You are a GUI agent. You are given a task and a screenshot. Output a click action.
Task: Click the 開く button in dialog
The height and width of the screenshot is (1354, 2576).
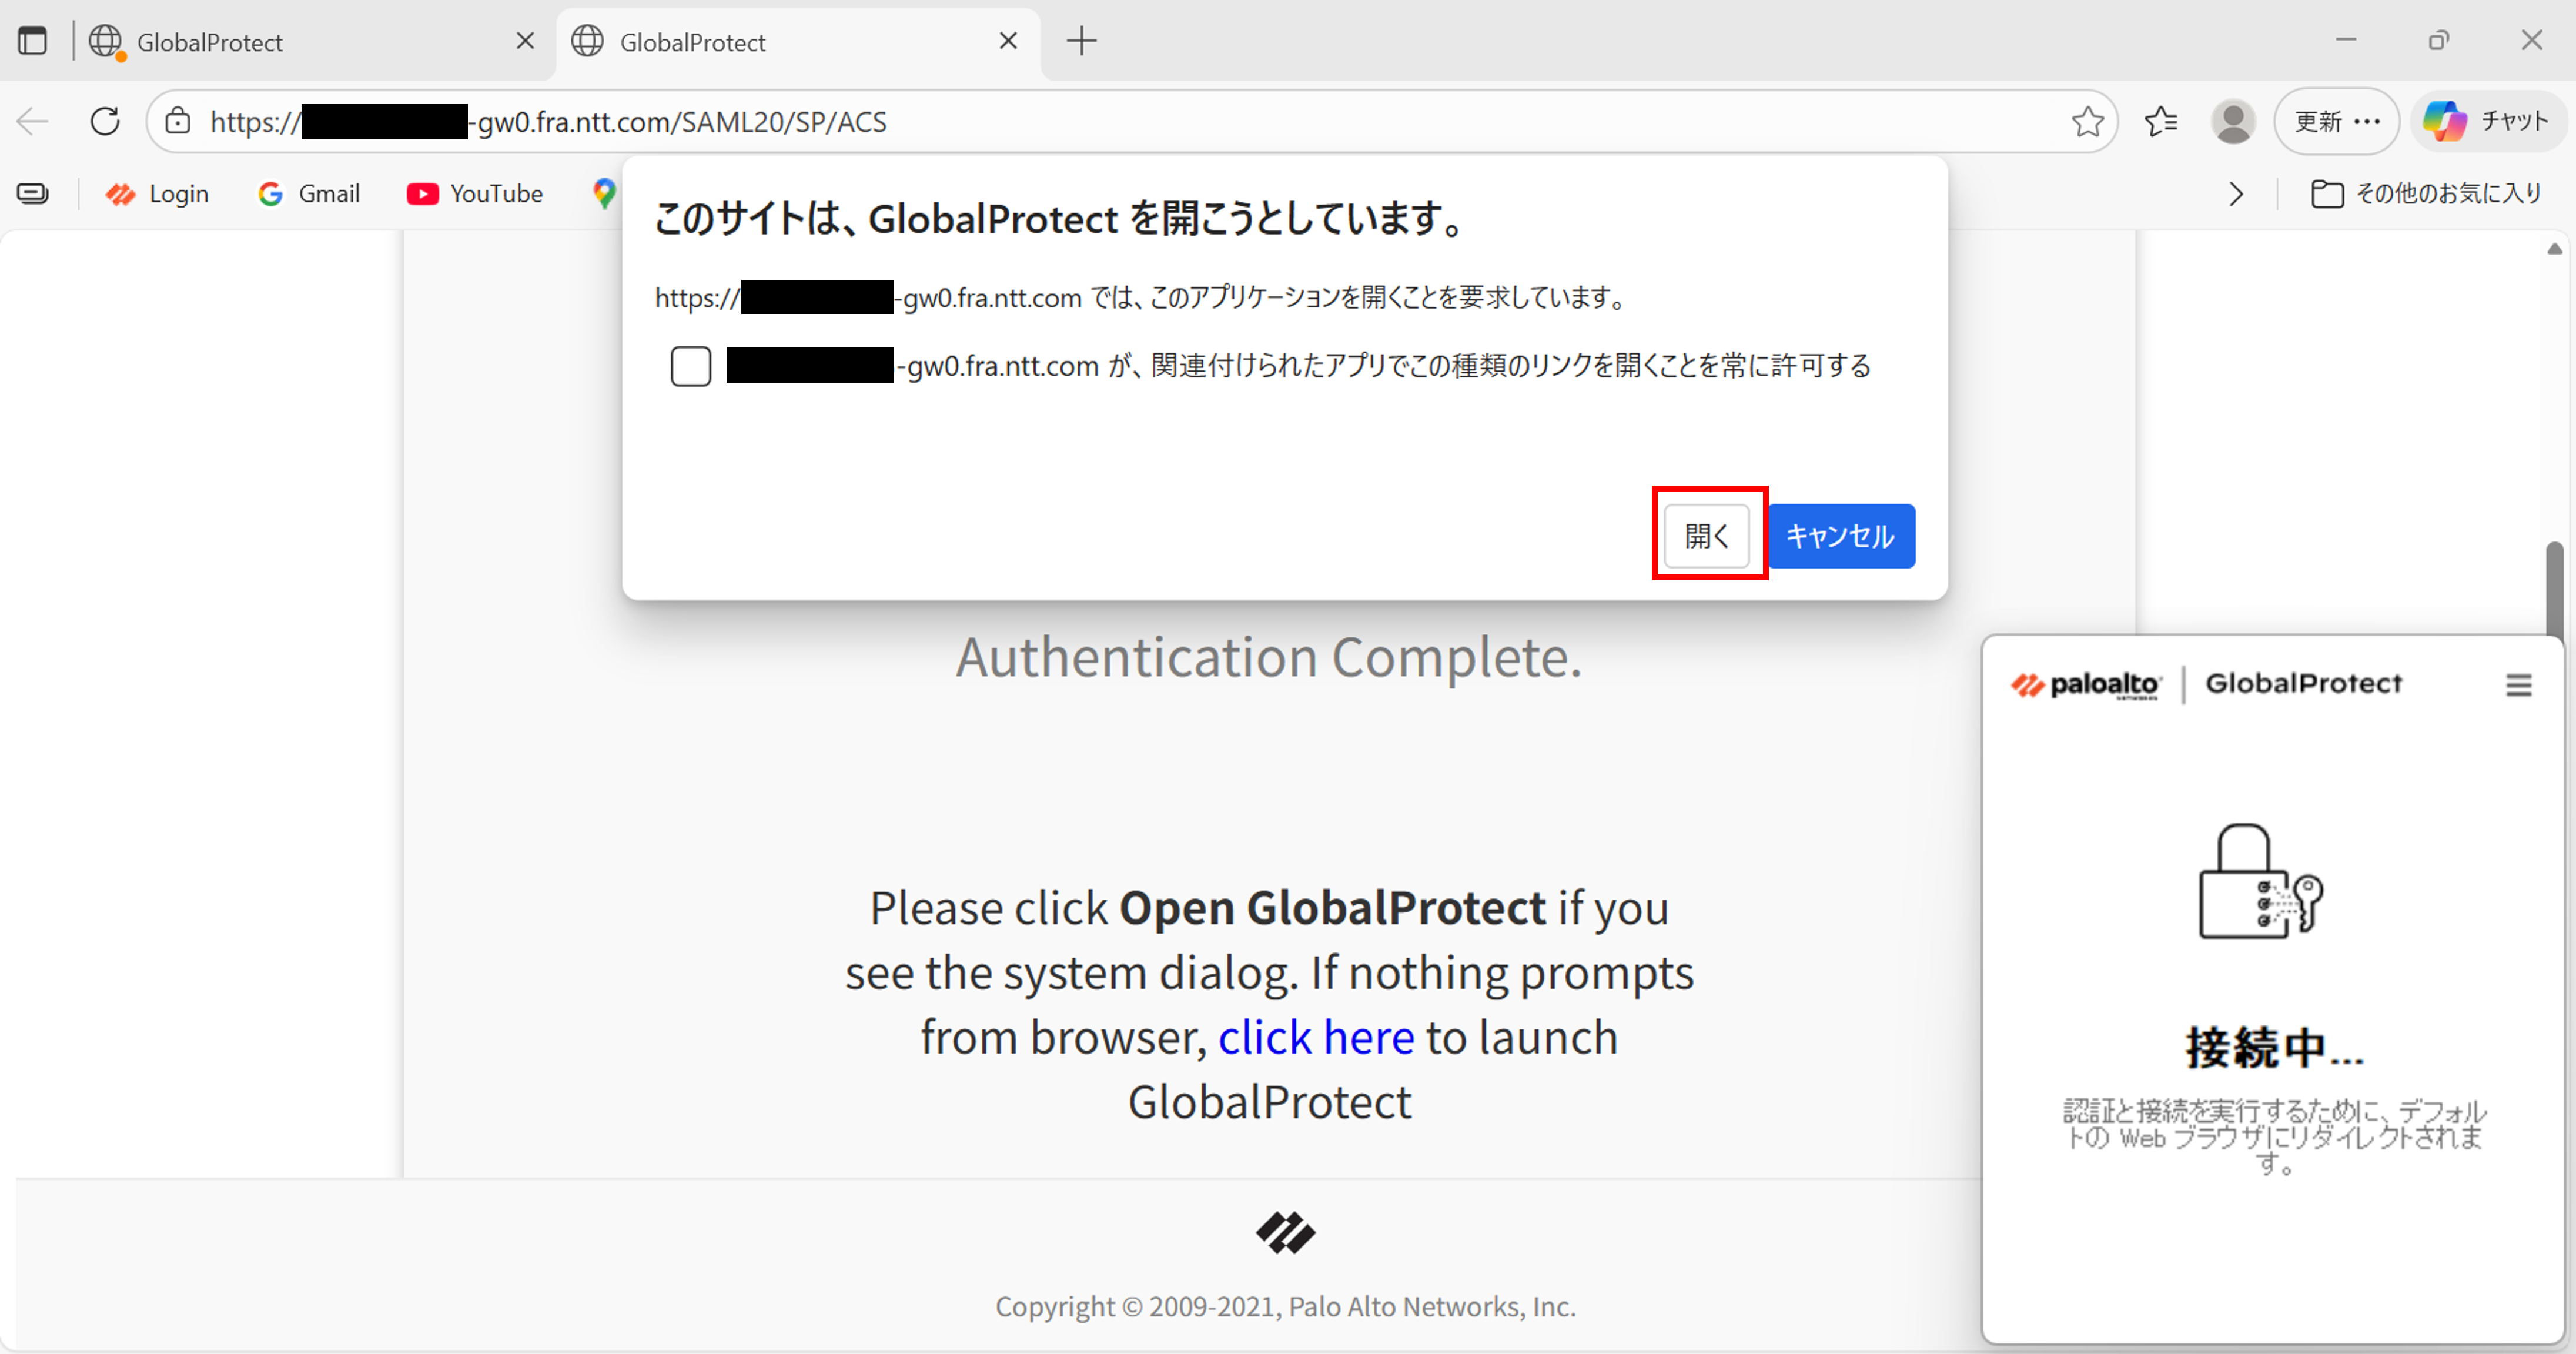click(1706, 536)
